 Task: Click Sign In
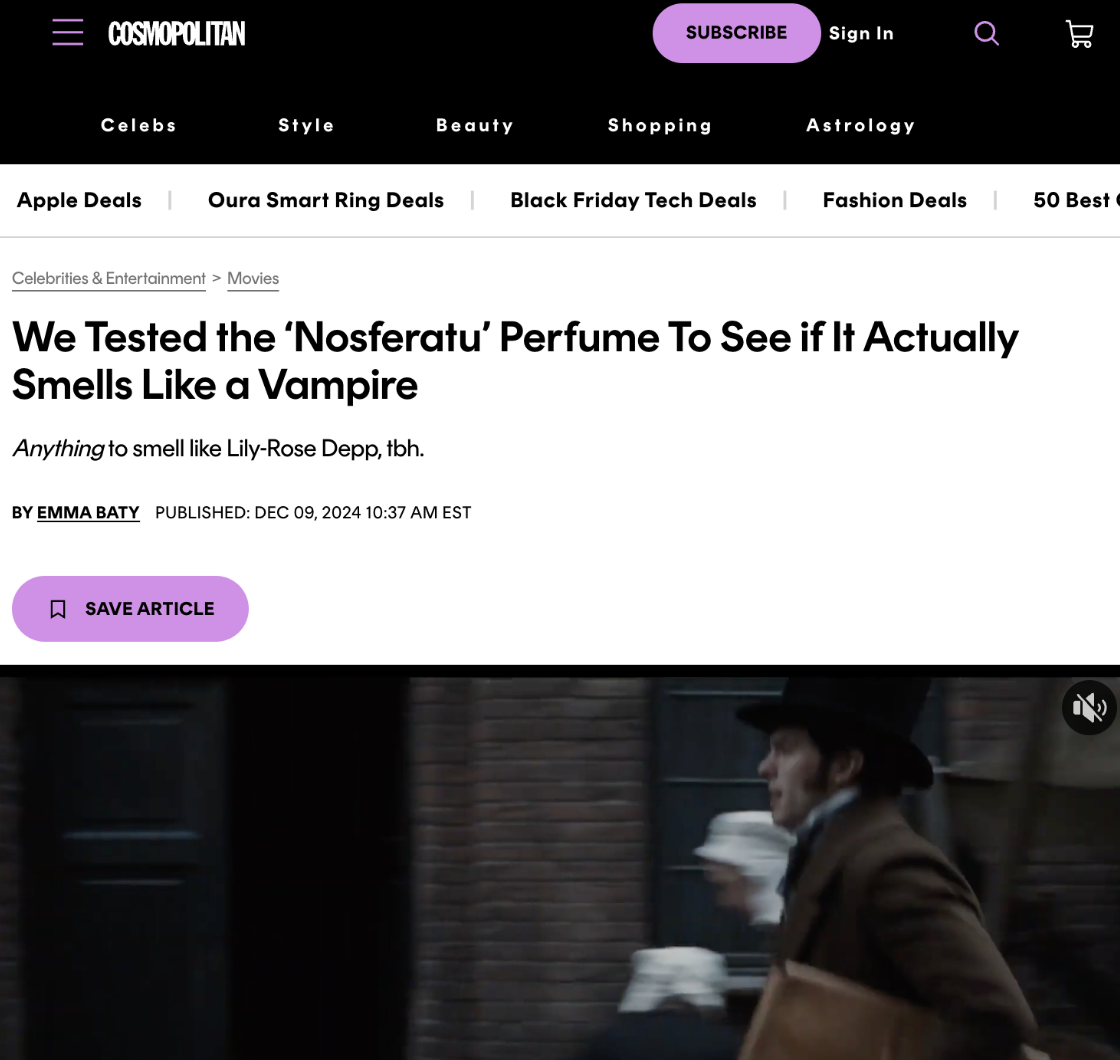pos(861,34)
